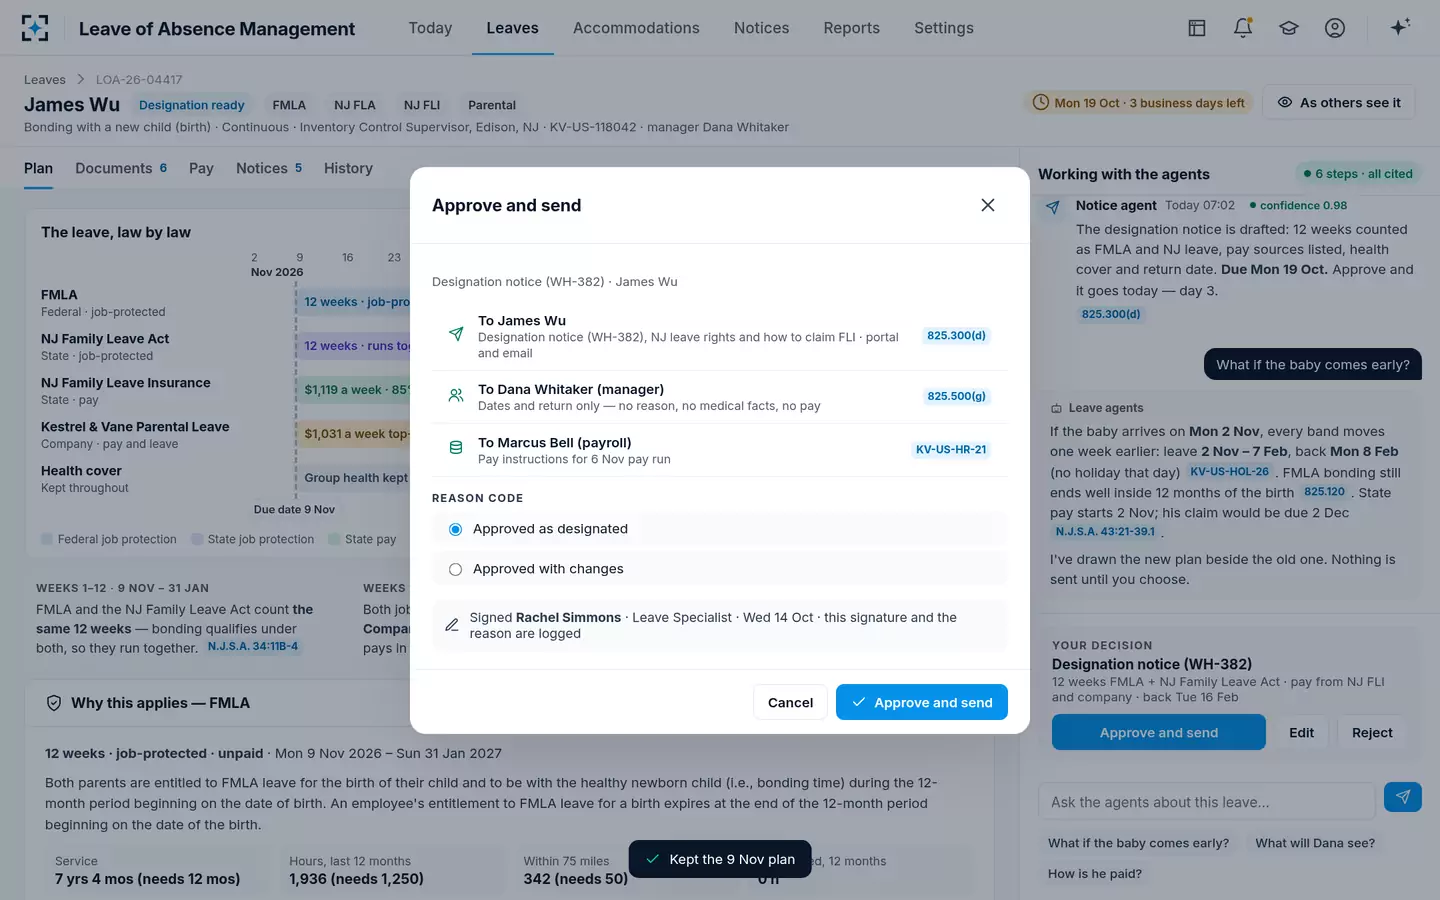The height and width of the screenshot is (900, 1440).
Task: Open the Reports tab
Action: tap(851, 28)
